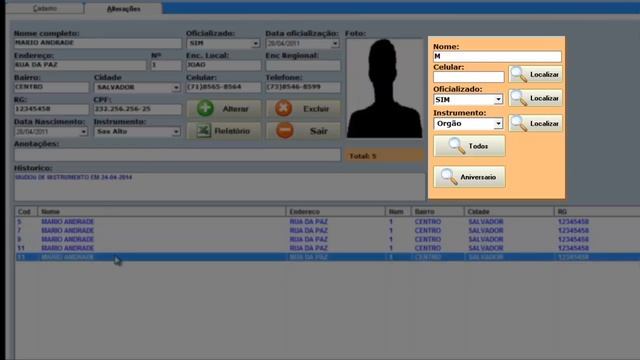Expand the Cidade dropdown showing SALVADOR
This screenshot has width=640, height=360.
(176, 87)
